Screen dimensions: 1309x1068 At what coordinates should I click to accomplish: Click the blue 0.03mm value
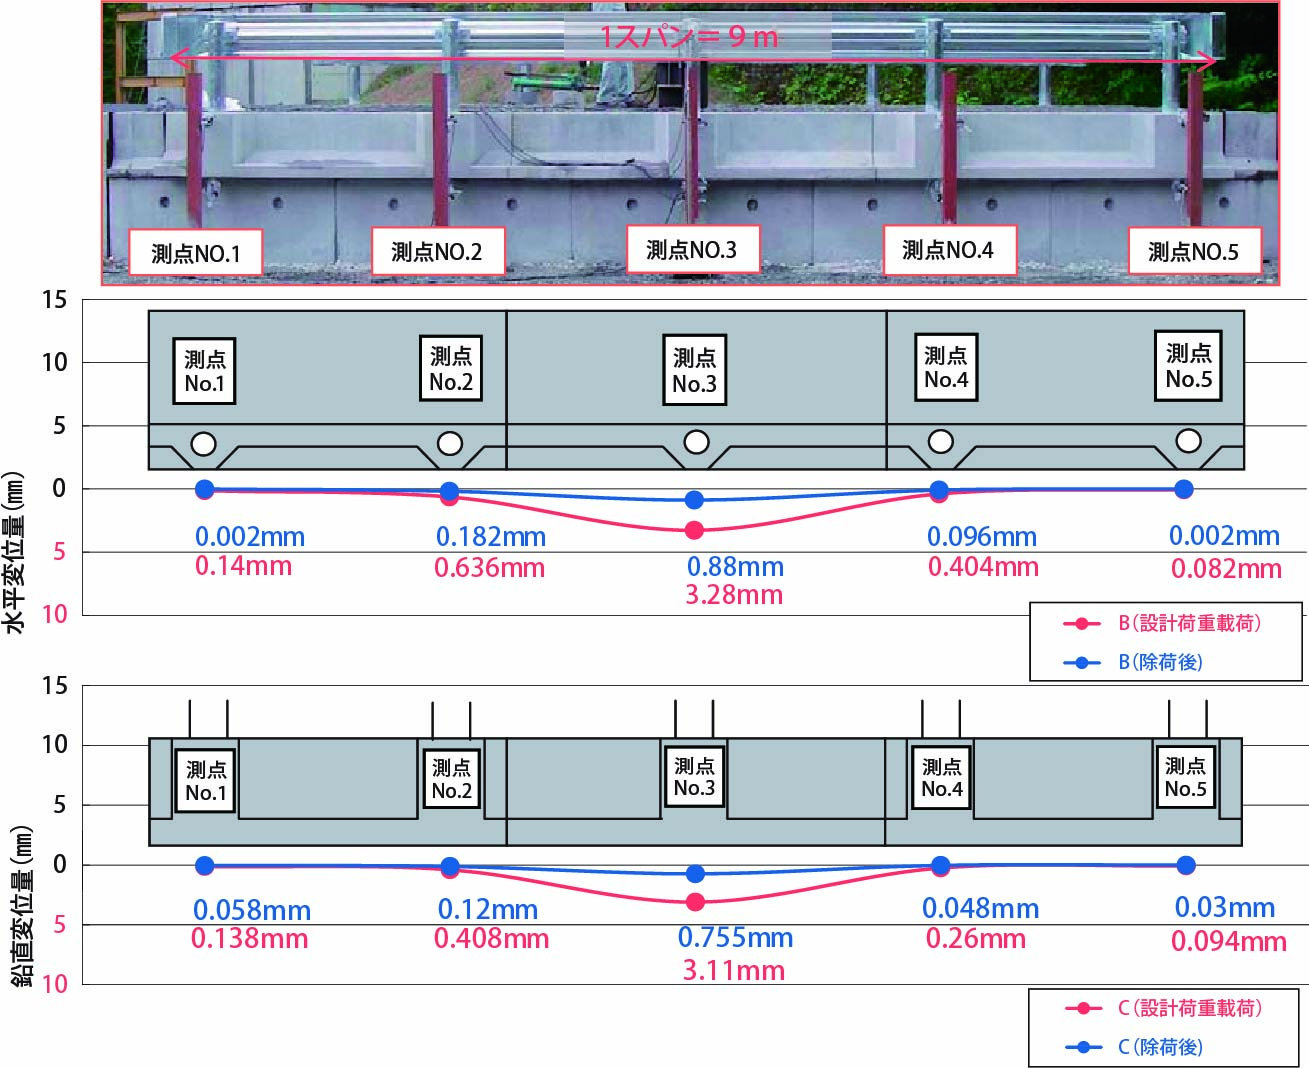point(1225,908)
